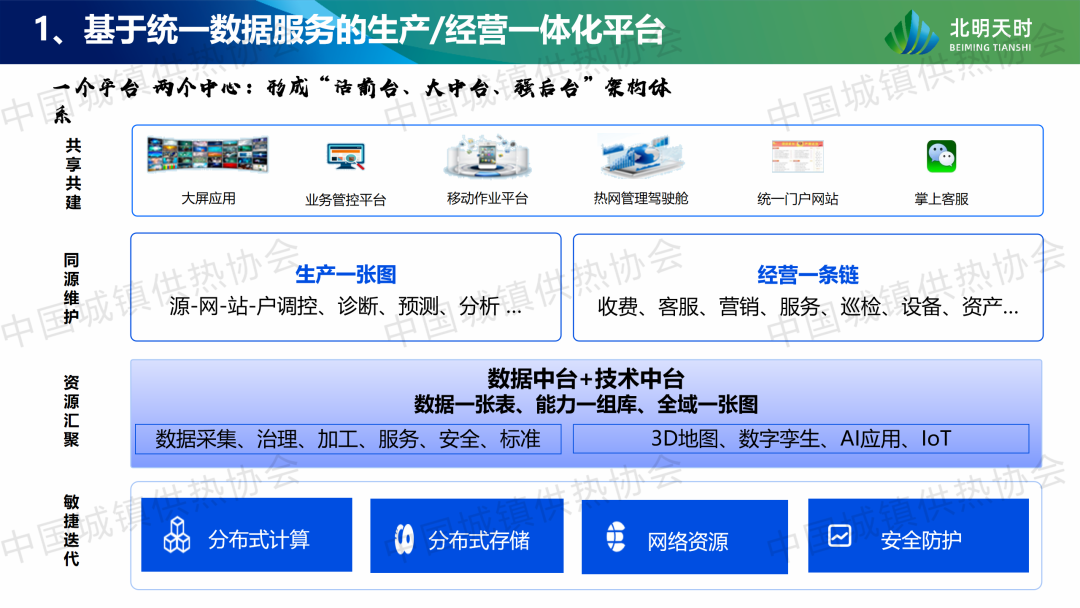Select the 业务管控平台 monitor icon
This screenshot has width=1080, height=608.
(345, 157)
